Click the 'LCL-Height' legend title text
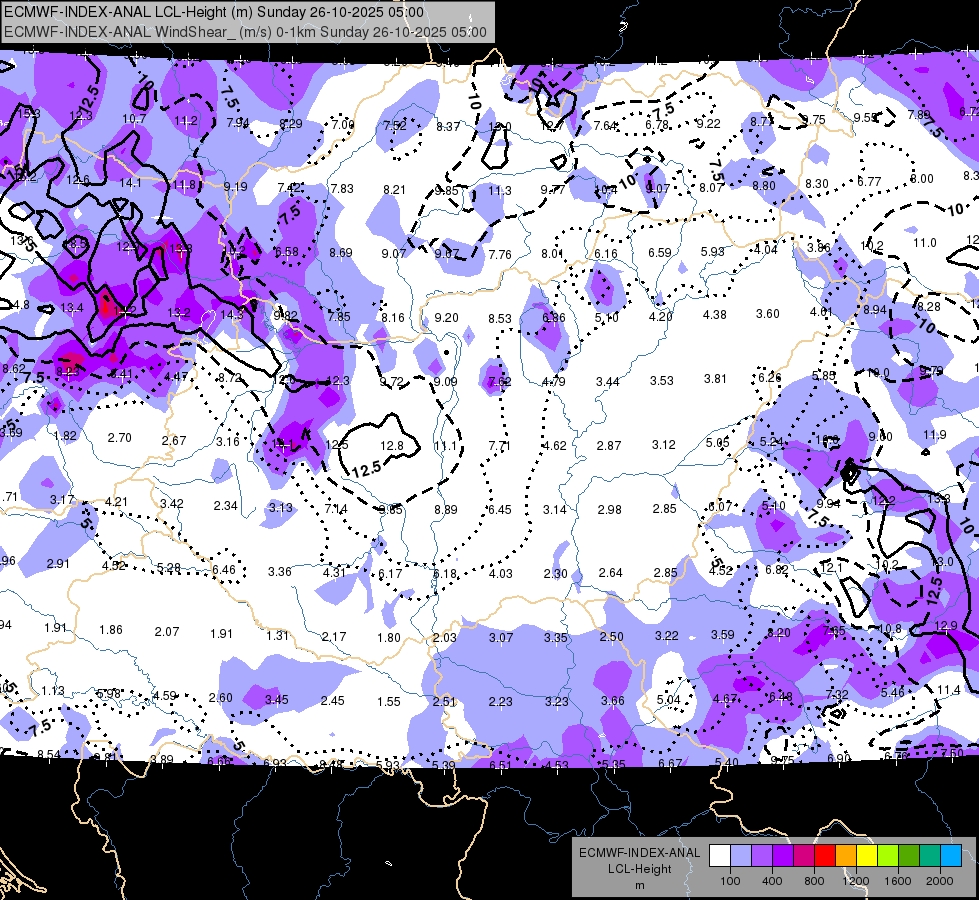The image size is (979, 900). 639,869
